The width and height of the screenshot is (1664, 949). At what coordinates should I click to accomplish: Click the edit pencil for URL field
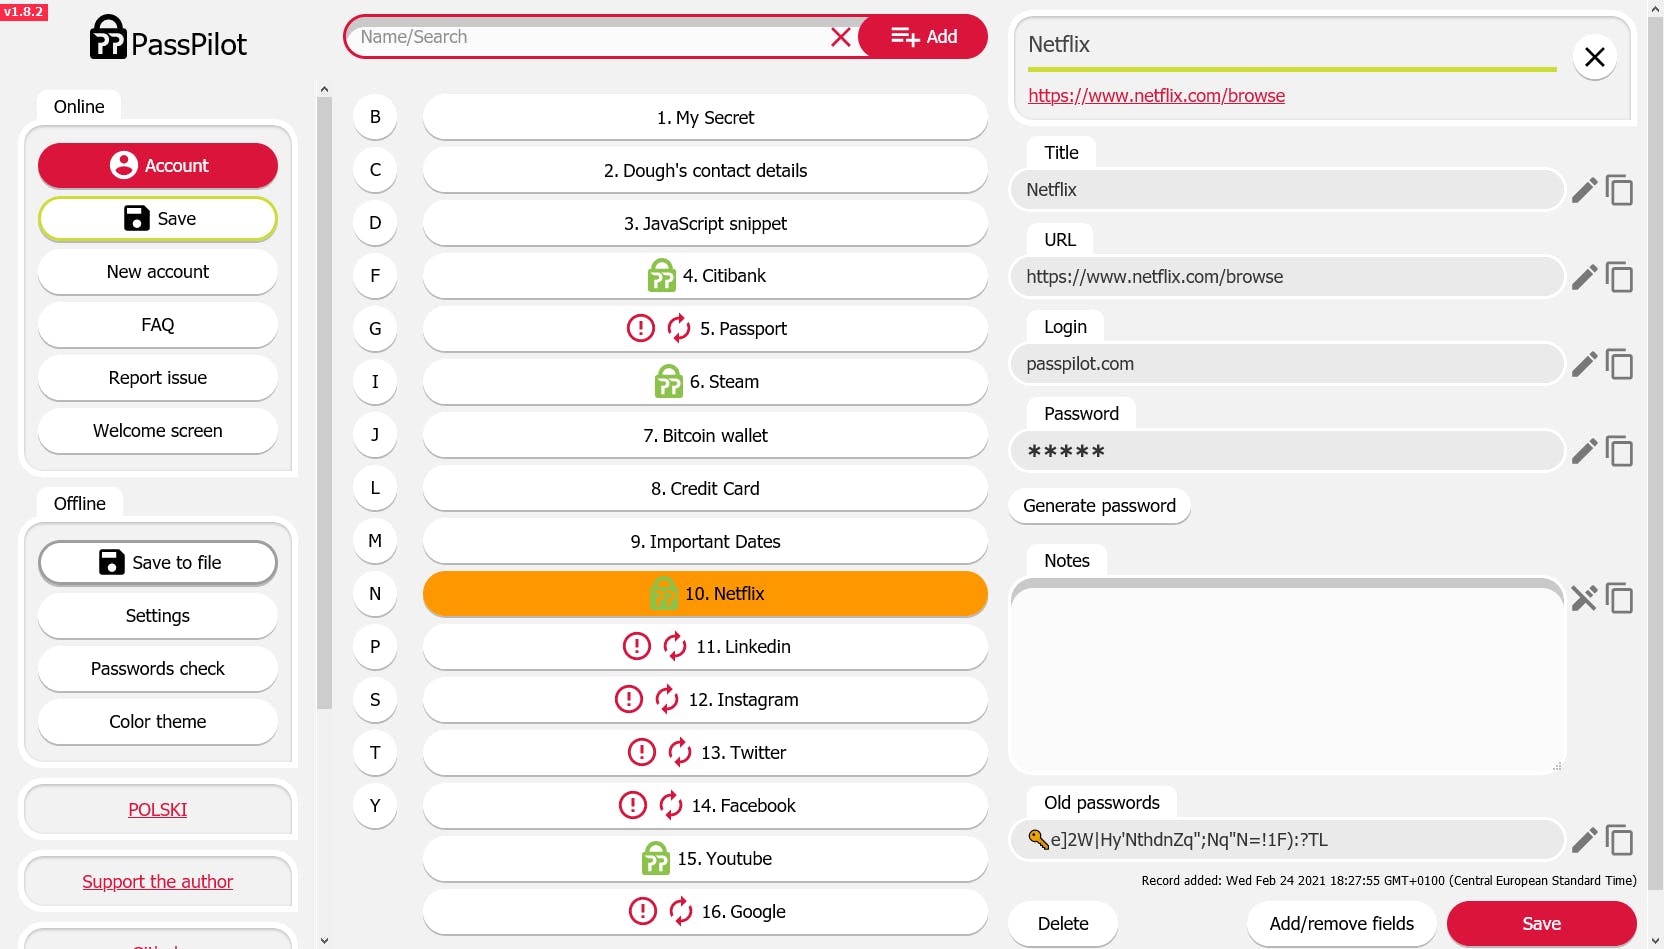(x=1584, y=277)
